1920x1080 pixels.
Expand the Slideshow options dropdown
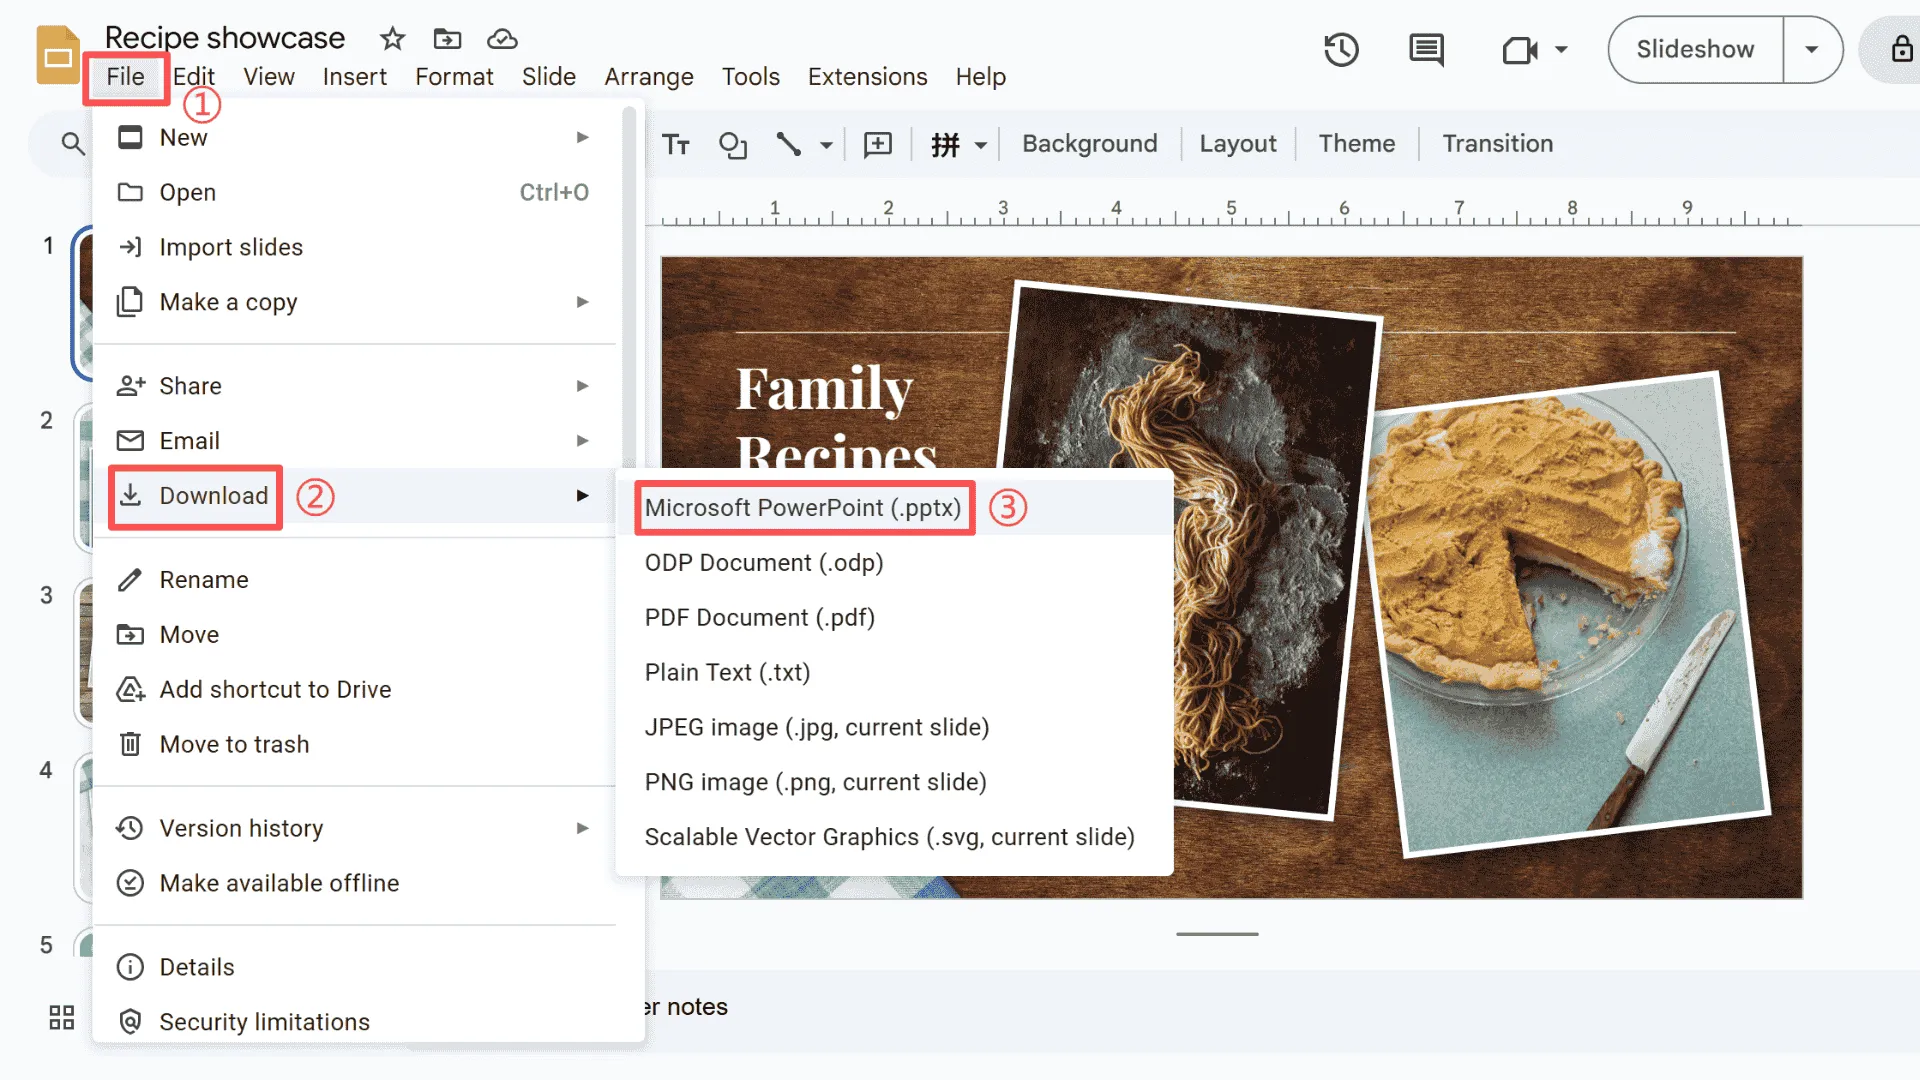coord(1811,49)
